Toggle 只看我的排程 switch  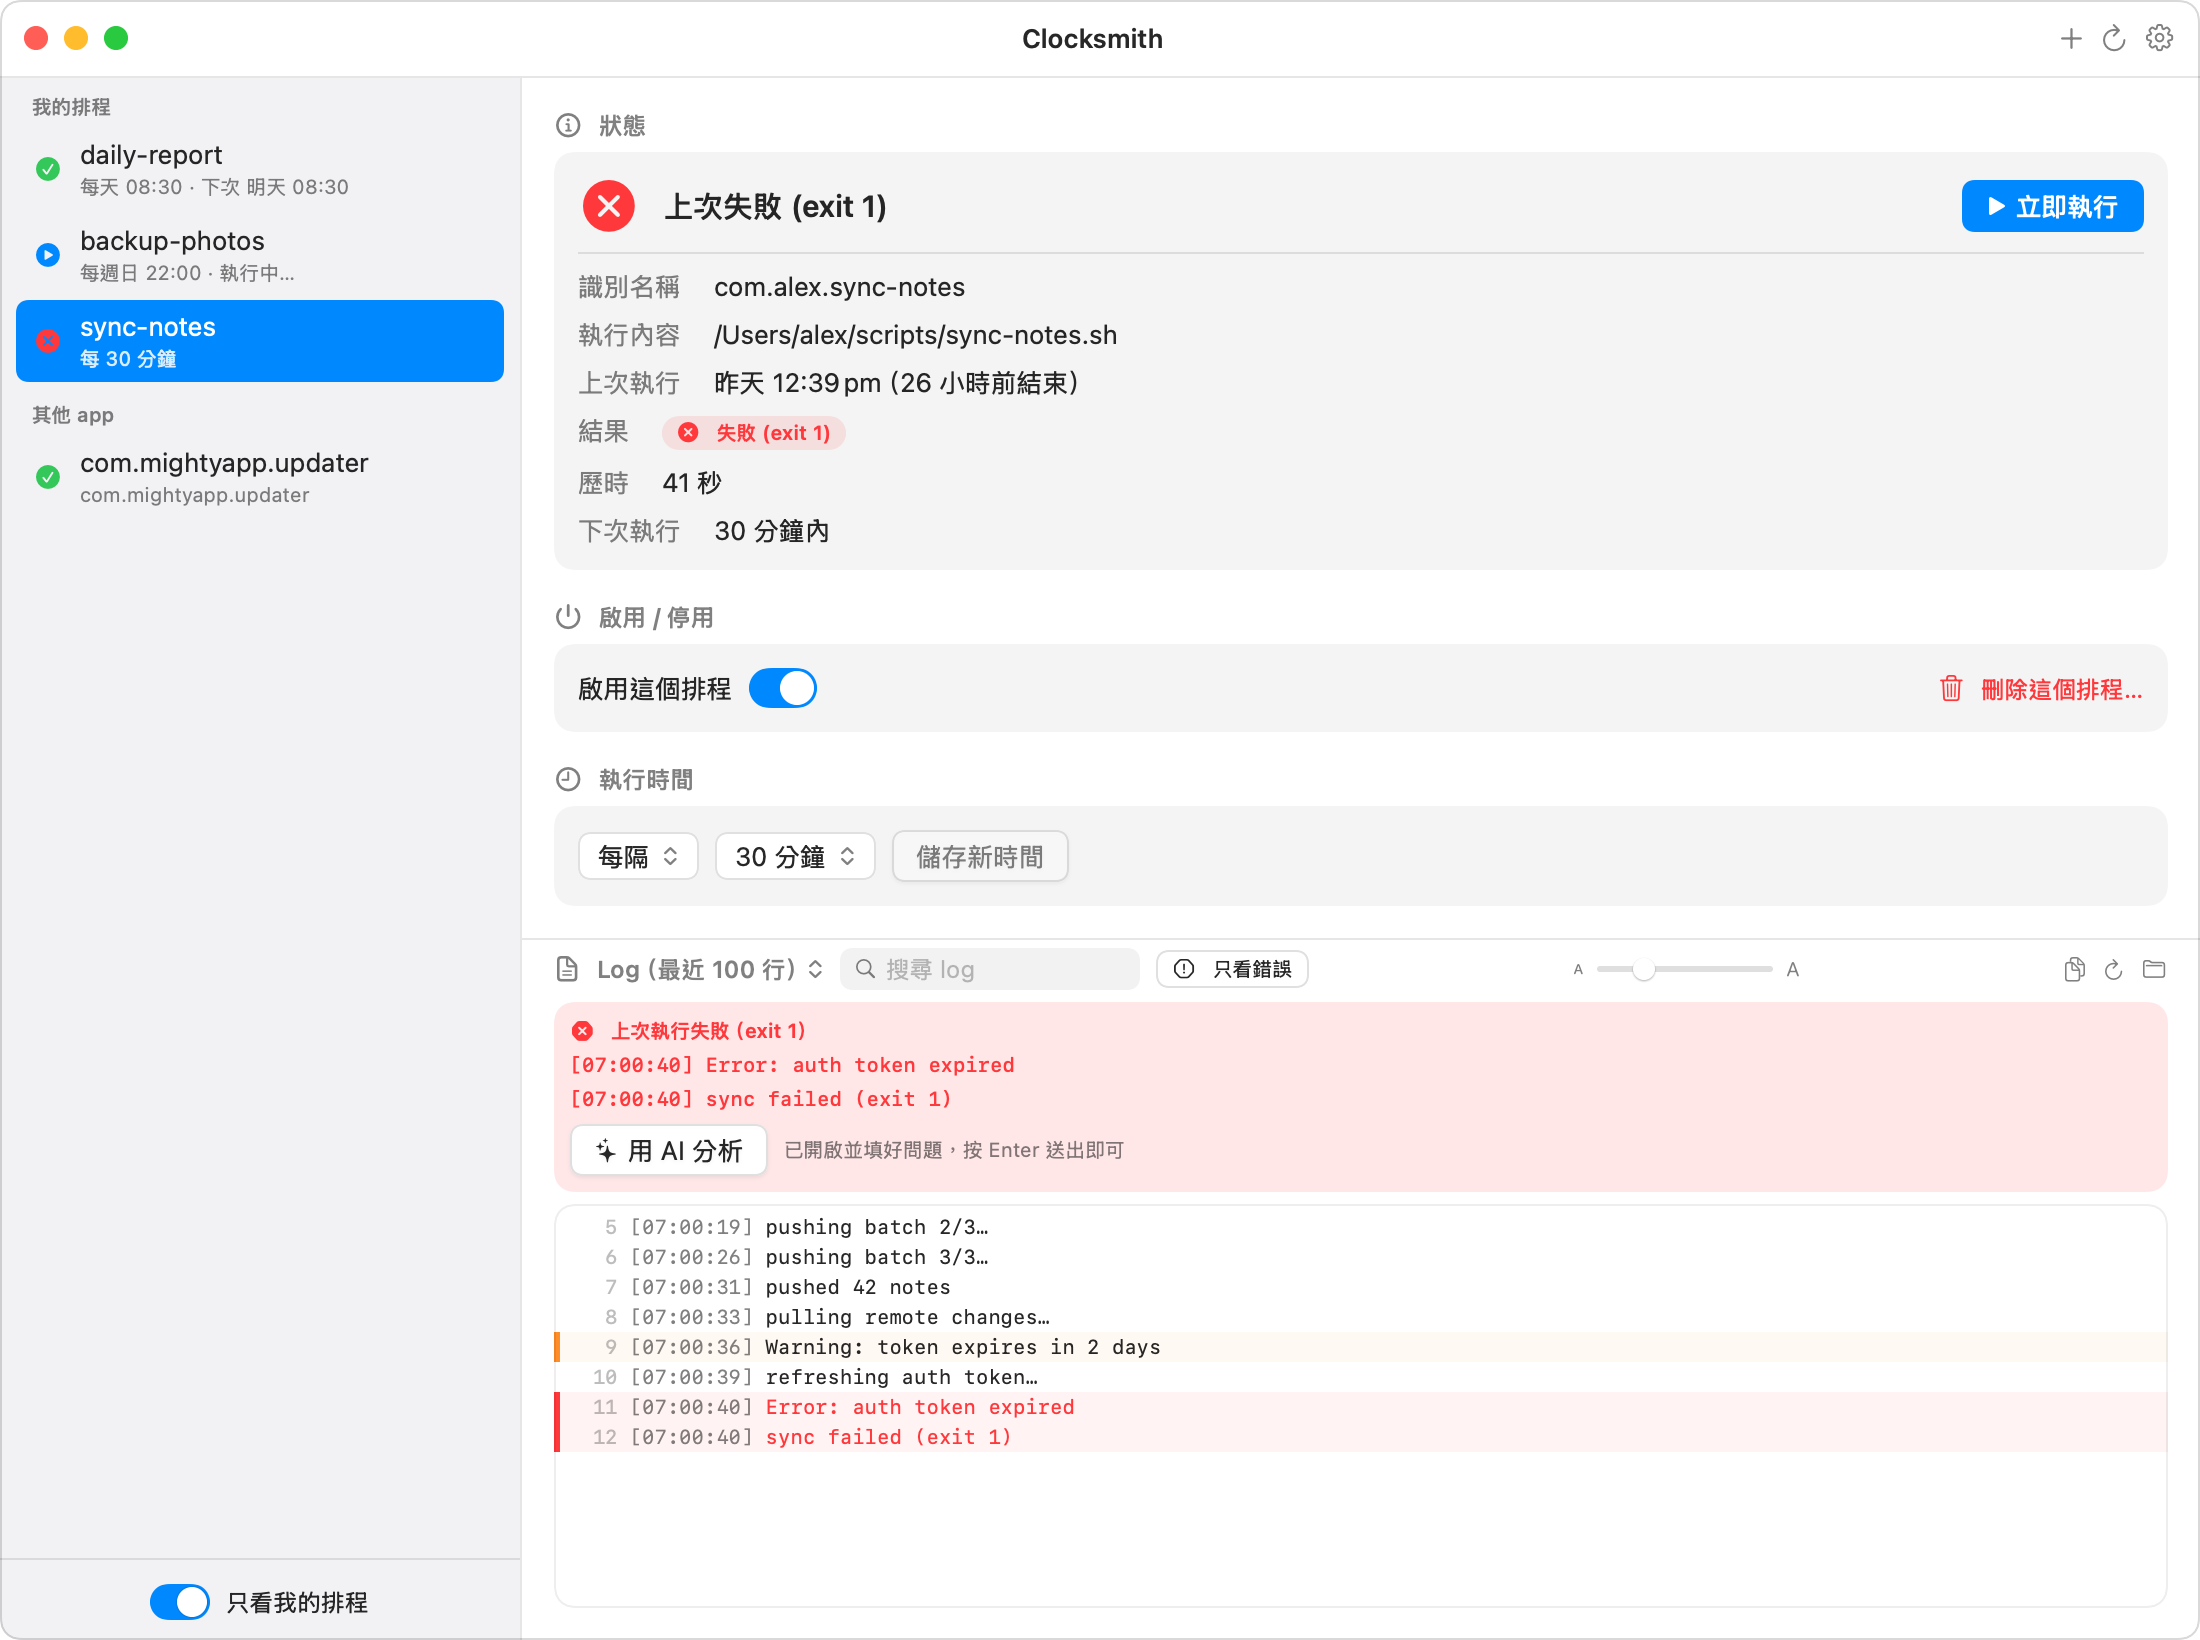pos(180,1602)
